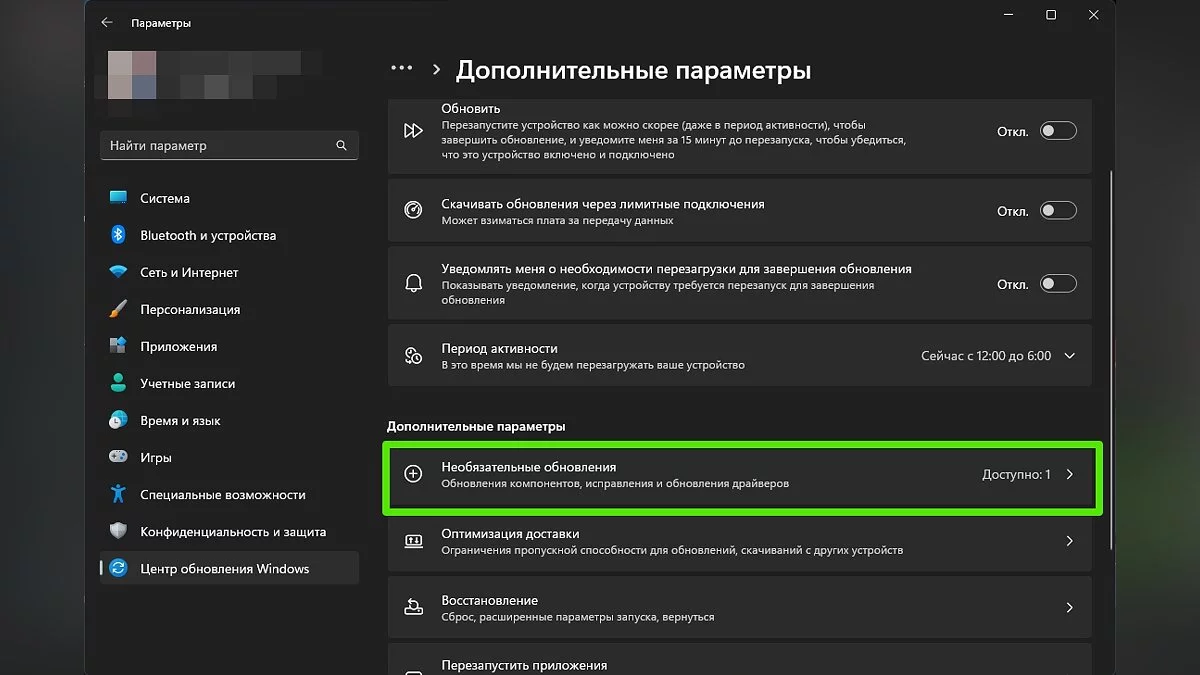The image size is (1200, 675).
Task: Select Центр обновления Windows in sidebar
Action: pyautogui.click(x=229, y=568)
